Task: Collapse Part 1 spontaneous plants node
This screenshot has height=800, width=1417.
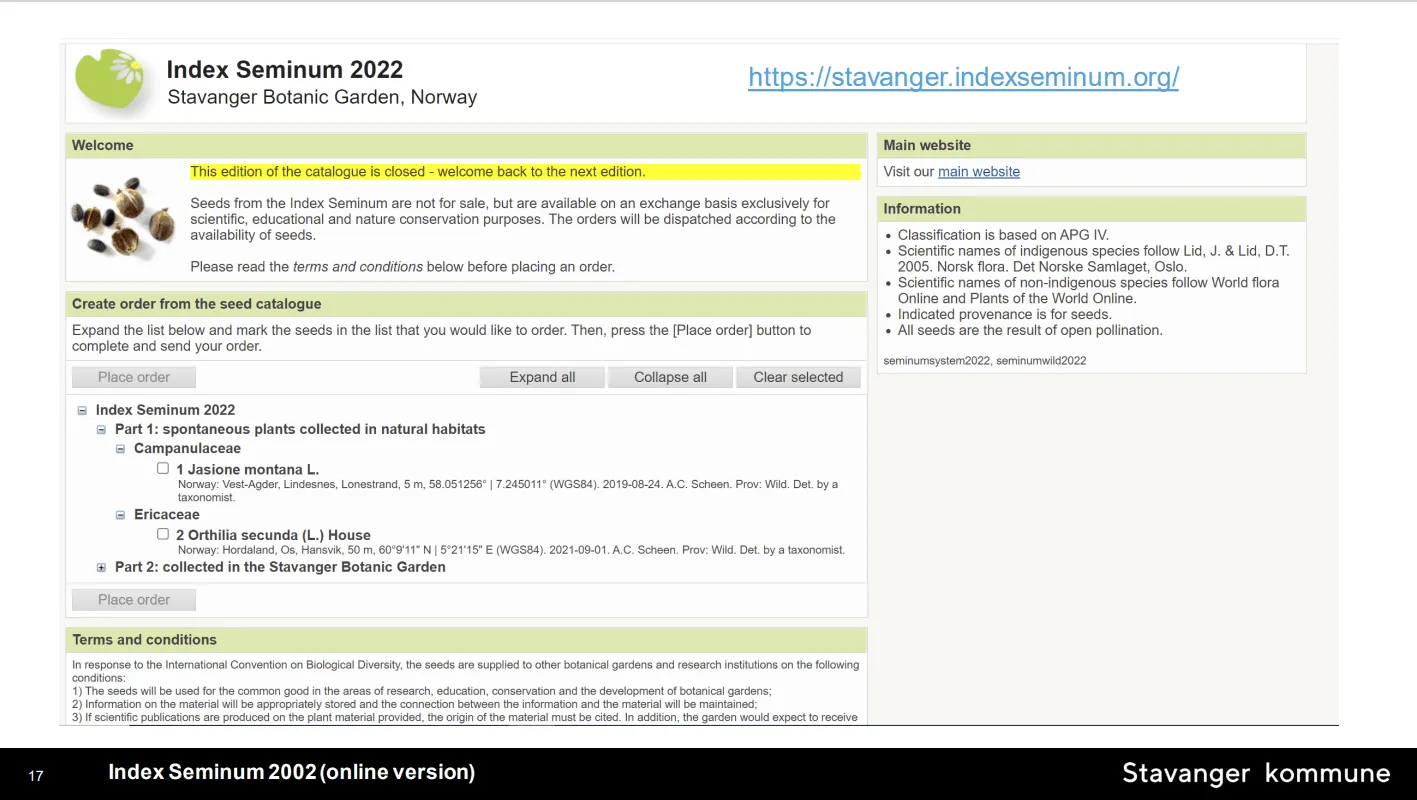Action: [x=101, y=429]
